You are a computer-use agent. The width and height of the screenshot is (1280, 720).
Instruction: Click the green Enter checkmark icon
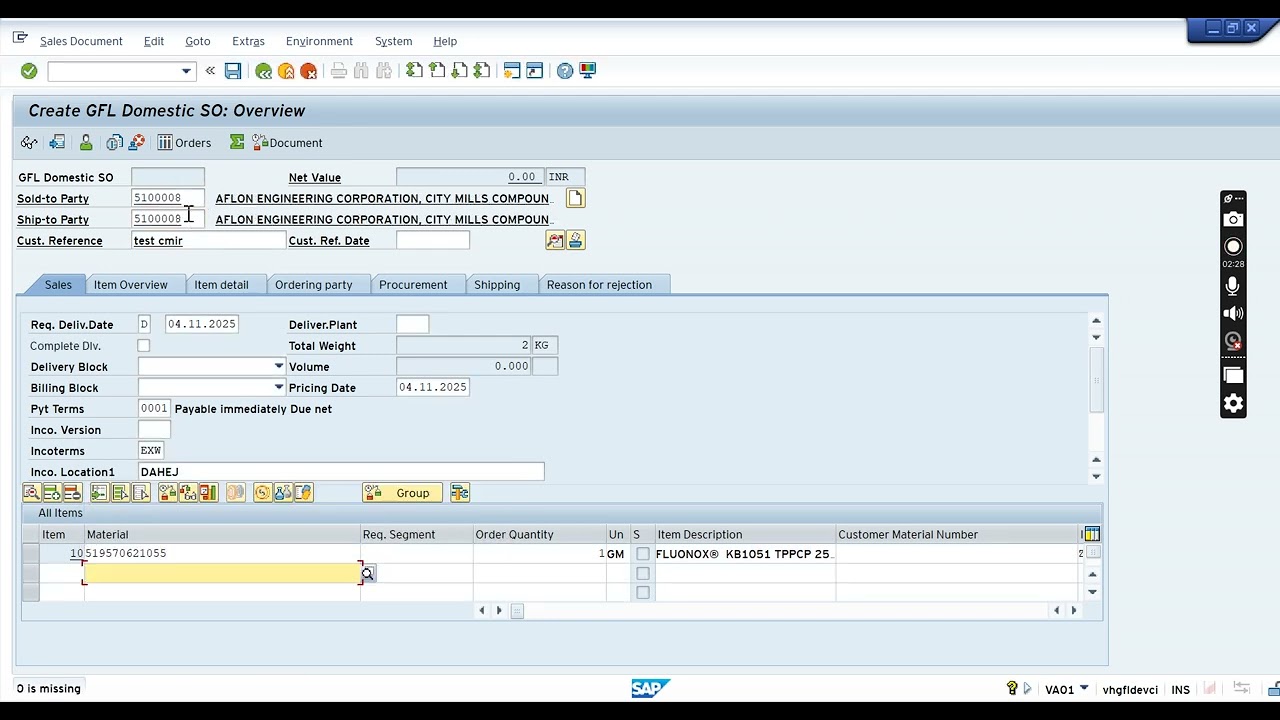point(29,71)
